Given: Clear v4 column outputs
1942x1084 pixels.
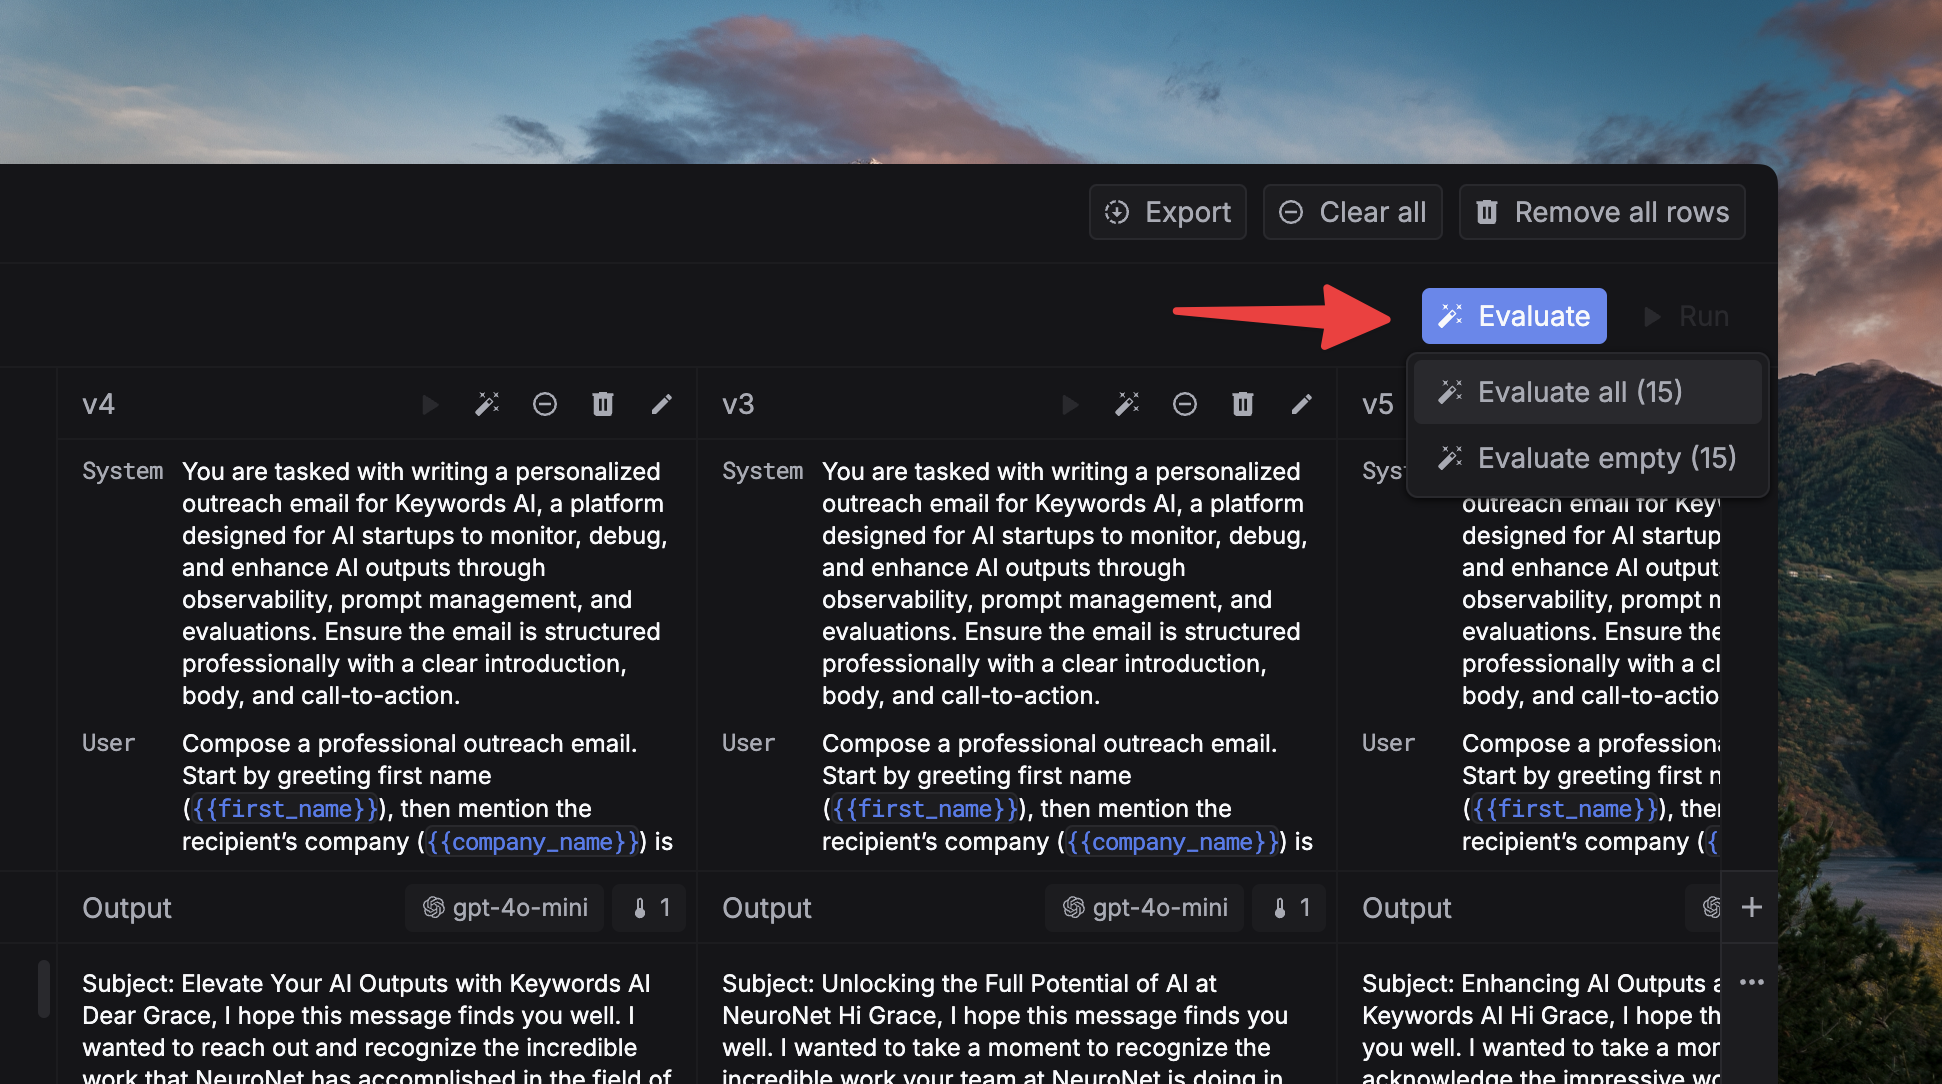Looking at the screenshot, I should click(x=545, y=404).
